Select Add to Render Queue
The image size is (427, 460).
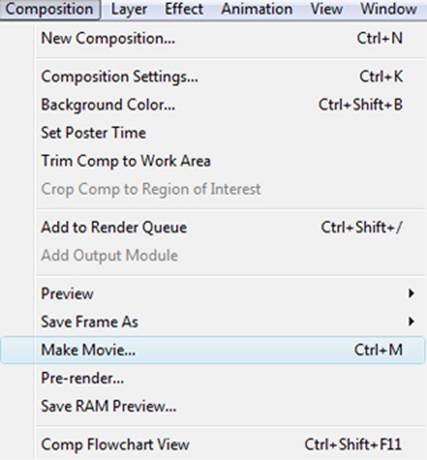tap(213, 227)
